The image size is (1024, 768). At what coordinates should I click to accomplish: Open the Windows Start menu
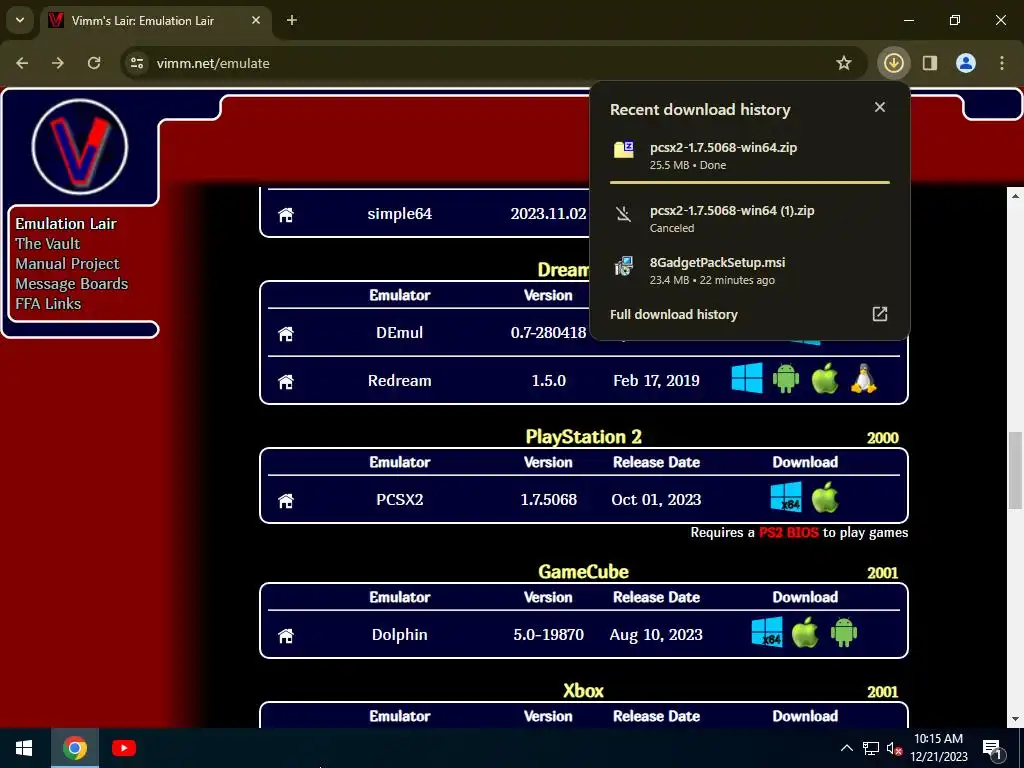click(x=24, y=748)
